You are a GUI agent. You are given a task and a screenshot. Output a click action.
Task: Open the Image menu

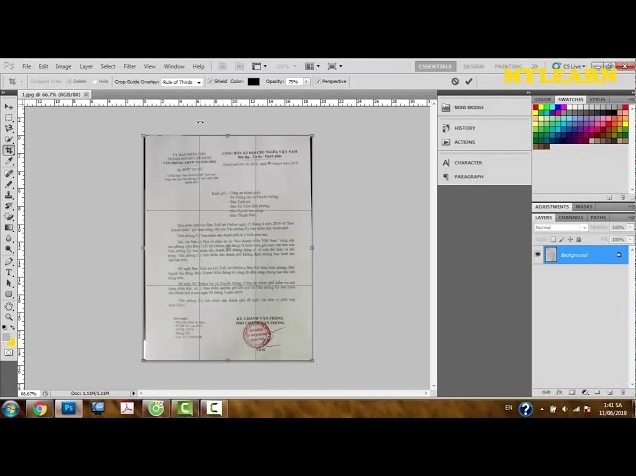tap(63, 66)
